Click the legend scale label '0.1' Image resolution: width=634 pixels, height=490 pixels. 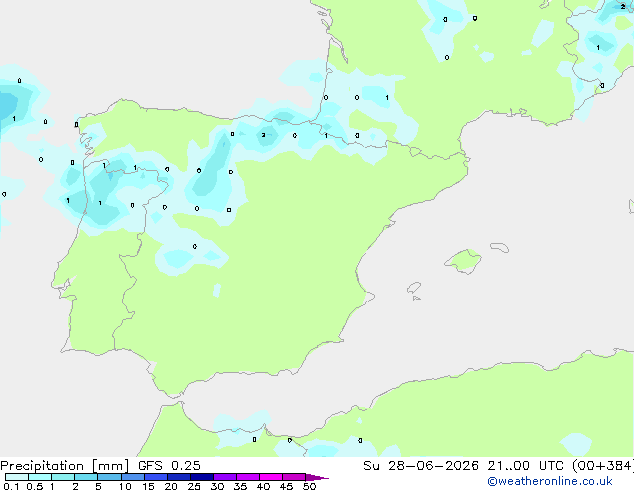click(x=11, y=486)
